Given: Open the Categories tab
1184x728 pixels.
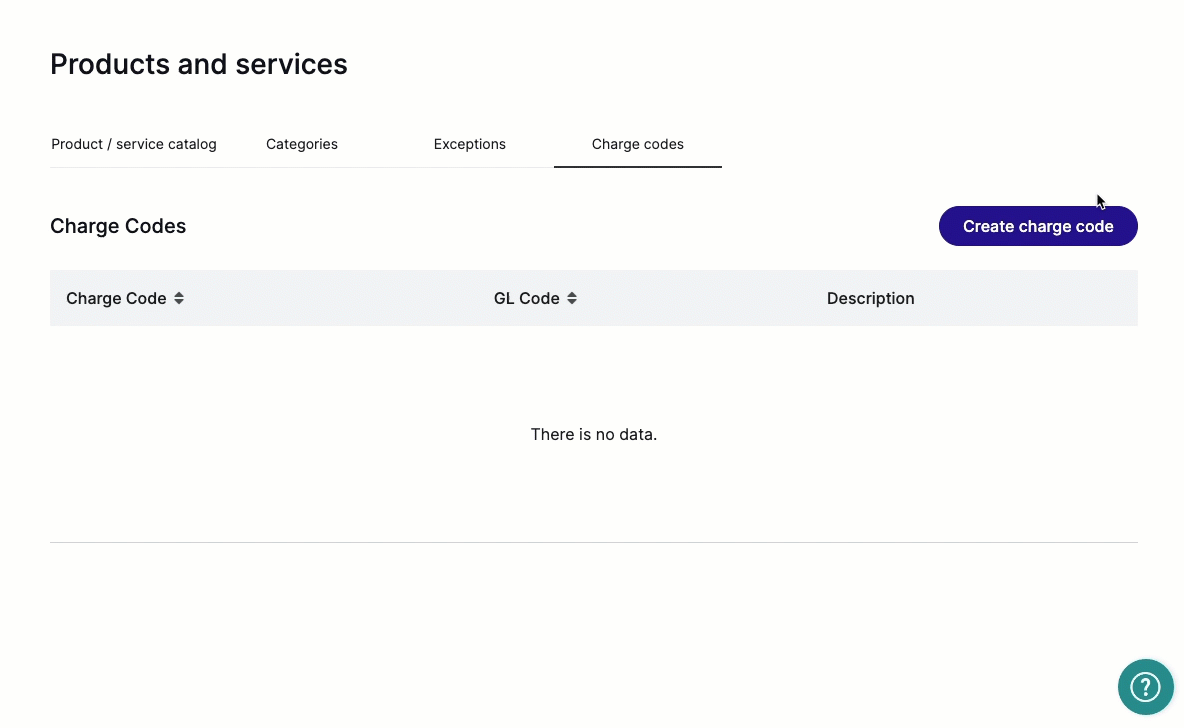Looking at the screenshot, I should point(301,144).
